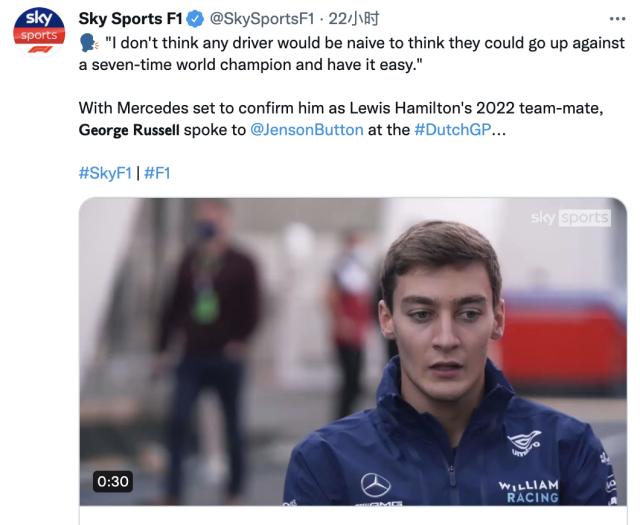Click the sentence mentioning Lewis Hamilton's team-mate
Image resolution: width=640 pixels, height=525 pixels.
click(340, 108)
